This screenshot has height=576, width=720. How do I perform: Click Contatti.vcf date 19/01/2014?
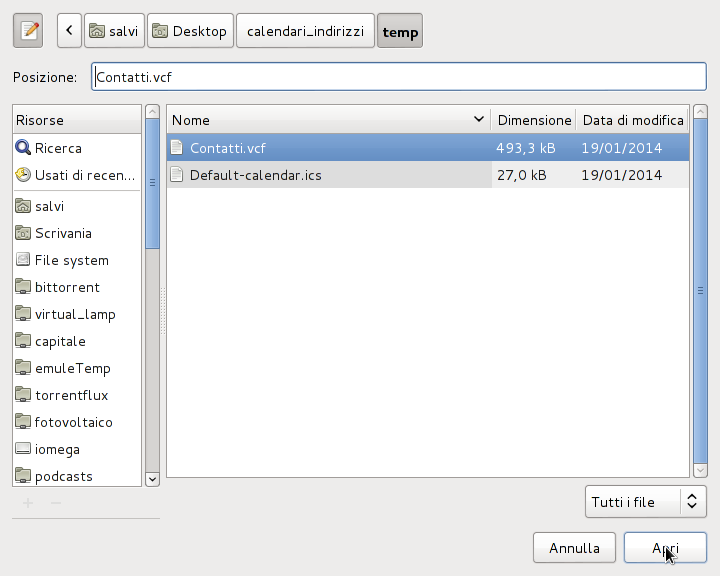click(x=622, y=148)
